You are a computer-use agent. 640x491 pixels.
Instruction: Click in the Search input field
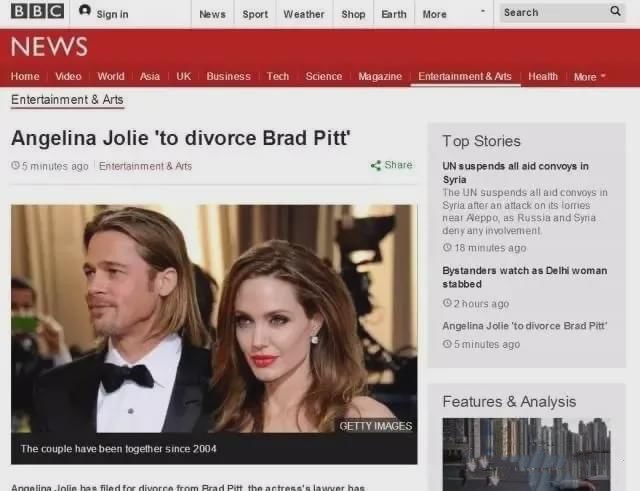pyautogui.click(x=551, y=13)
